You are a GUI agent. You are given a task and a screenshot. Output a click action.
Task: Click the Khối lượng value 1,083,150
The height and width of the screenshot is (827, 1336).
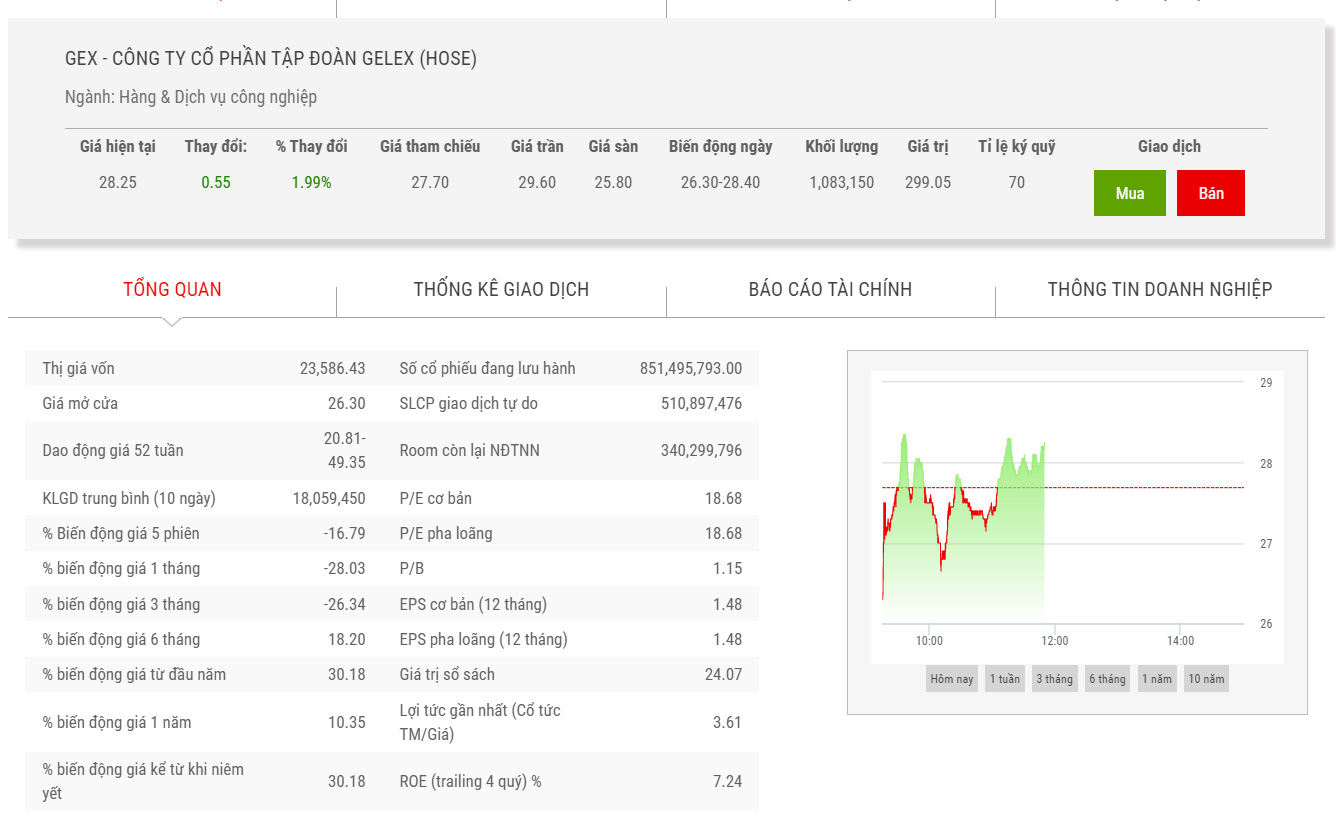click(x=841, y=182)
